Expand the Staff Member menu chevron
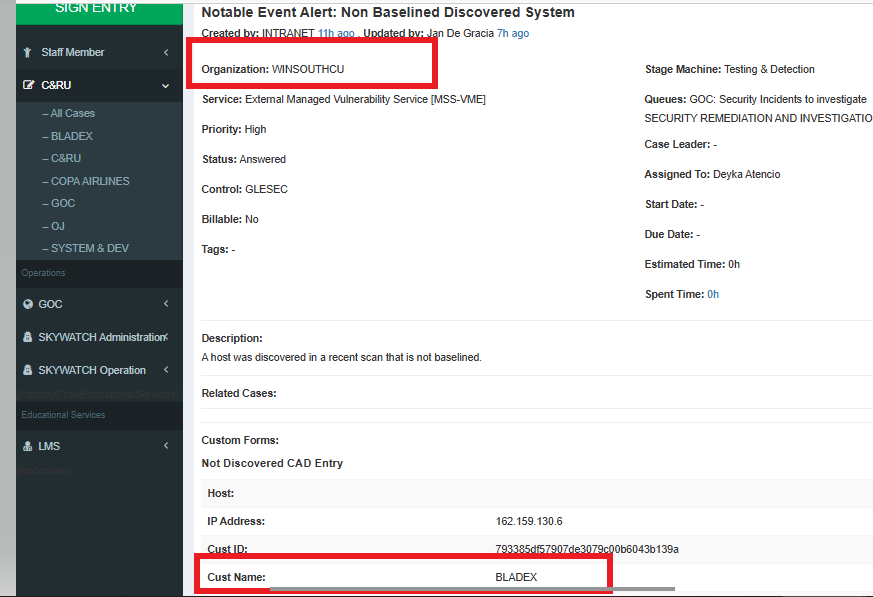Screen dimensions: 873x597 [166, 52]
